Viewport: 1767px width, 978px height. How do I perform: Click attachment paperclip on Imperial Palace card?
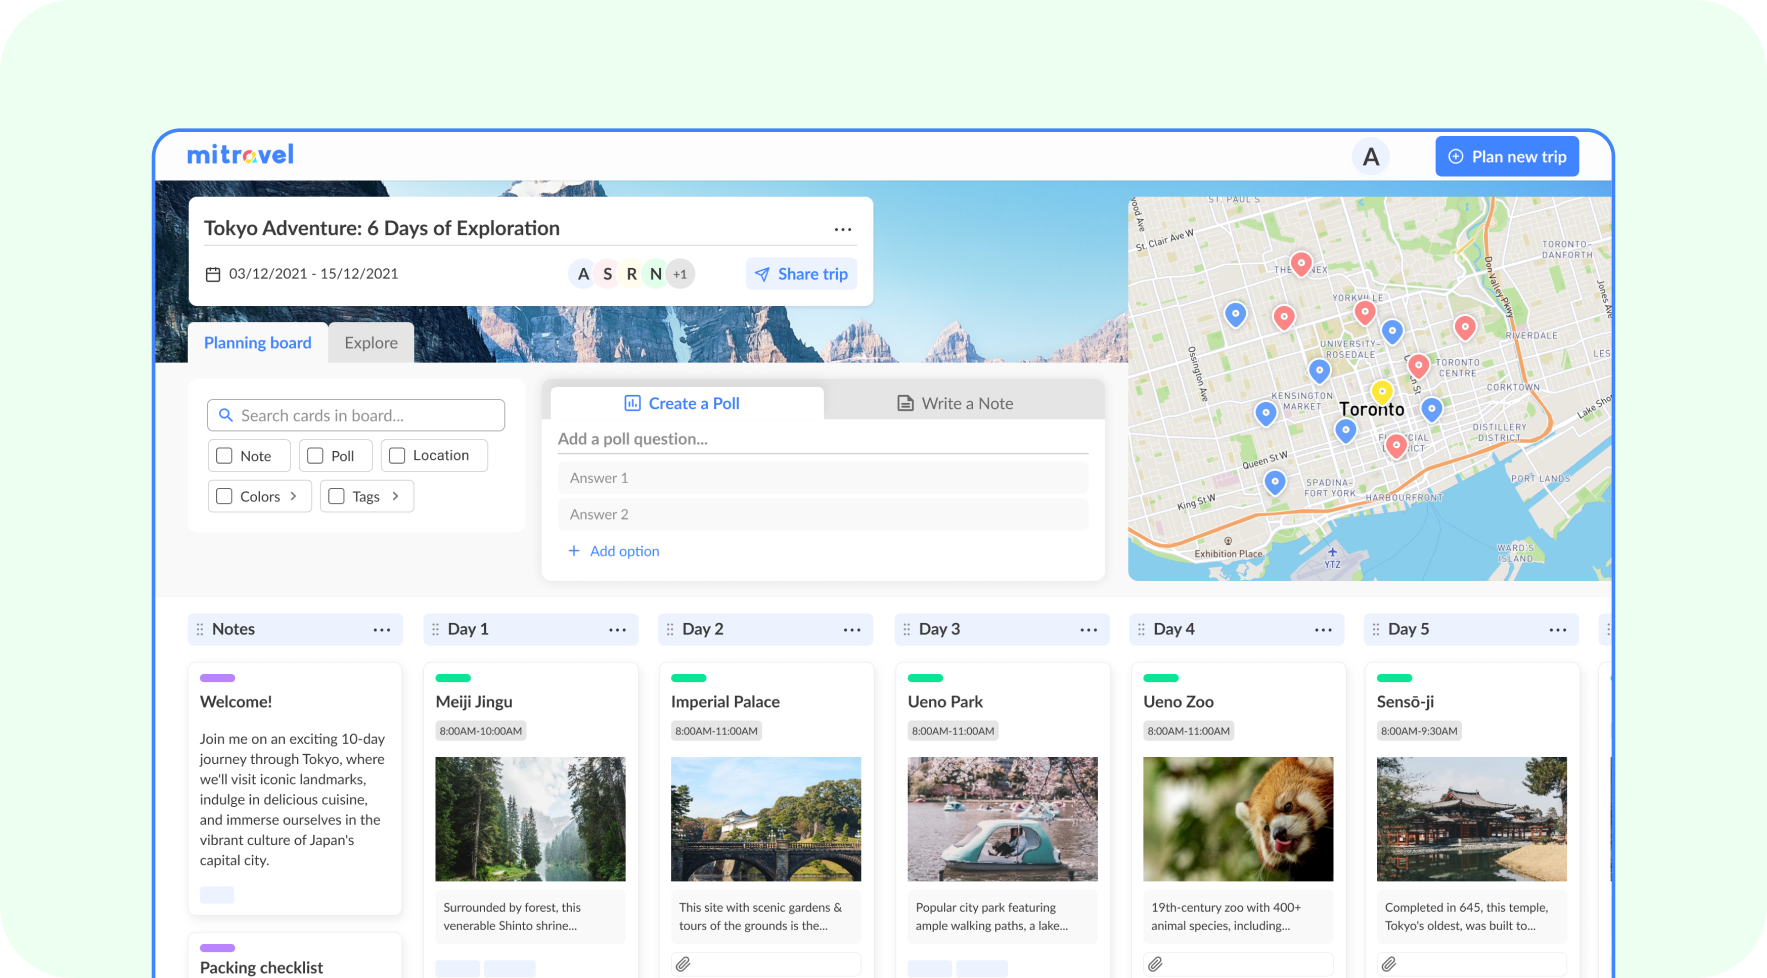click(x=683, y=964)
